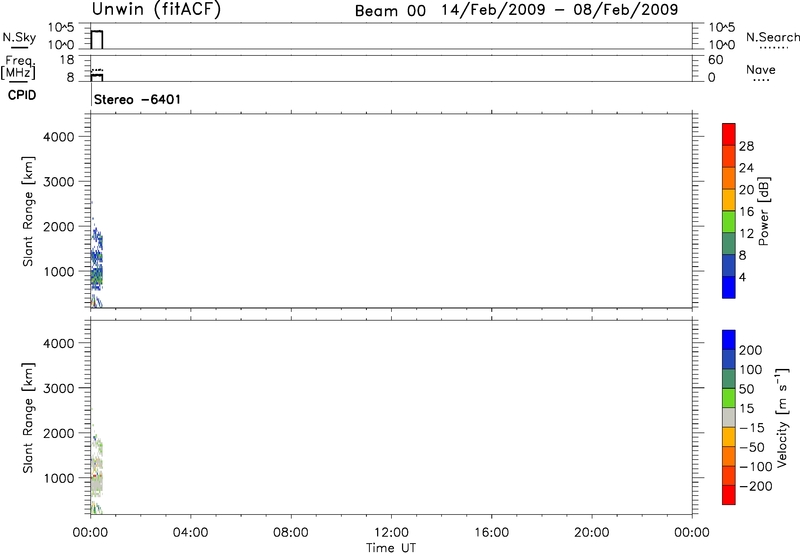The height and width of the screenshot is (554, 800).
Task: Click the '200' value on Velocity colorbar
Action: [x=751, y=350]
